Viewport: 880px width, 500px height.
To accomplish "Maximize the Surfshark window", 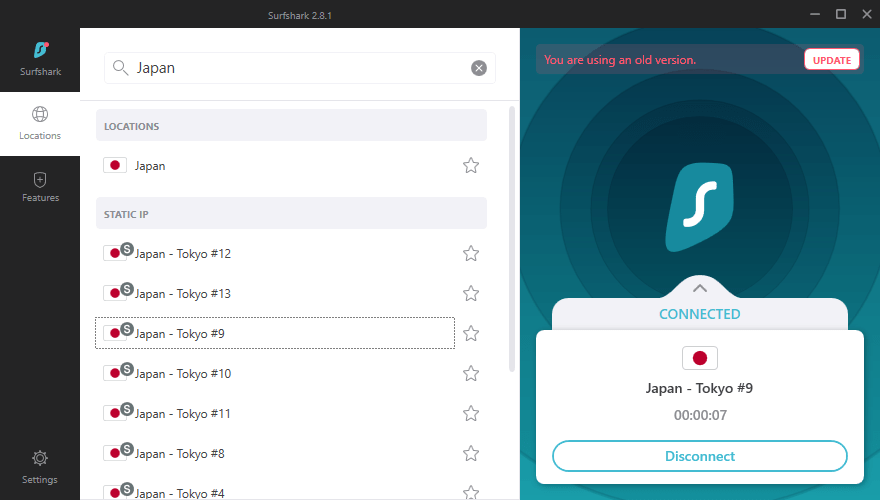I will [841, 14].
